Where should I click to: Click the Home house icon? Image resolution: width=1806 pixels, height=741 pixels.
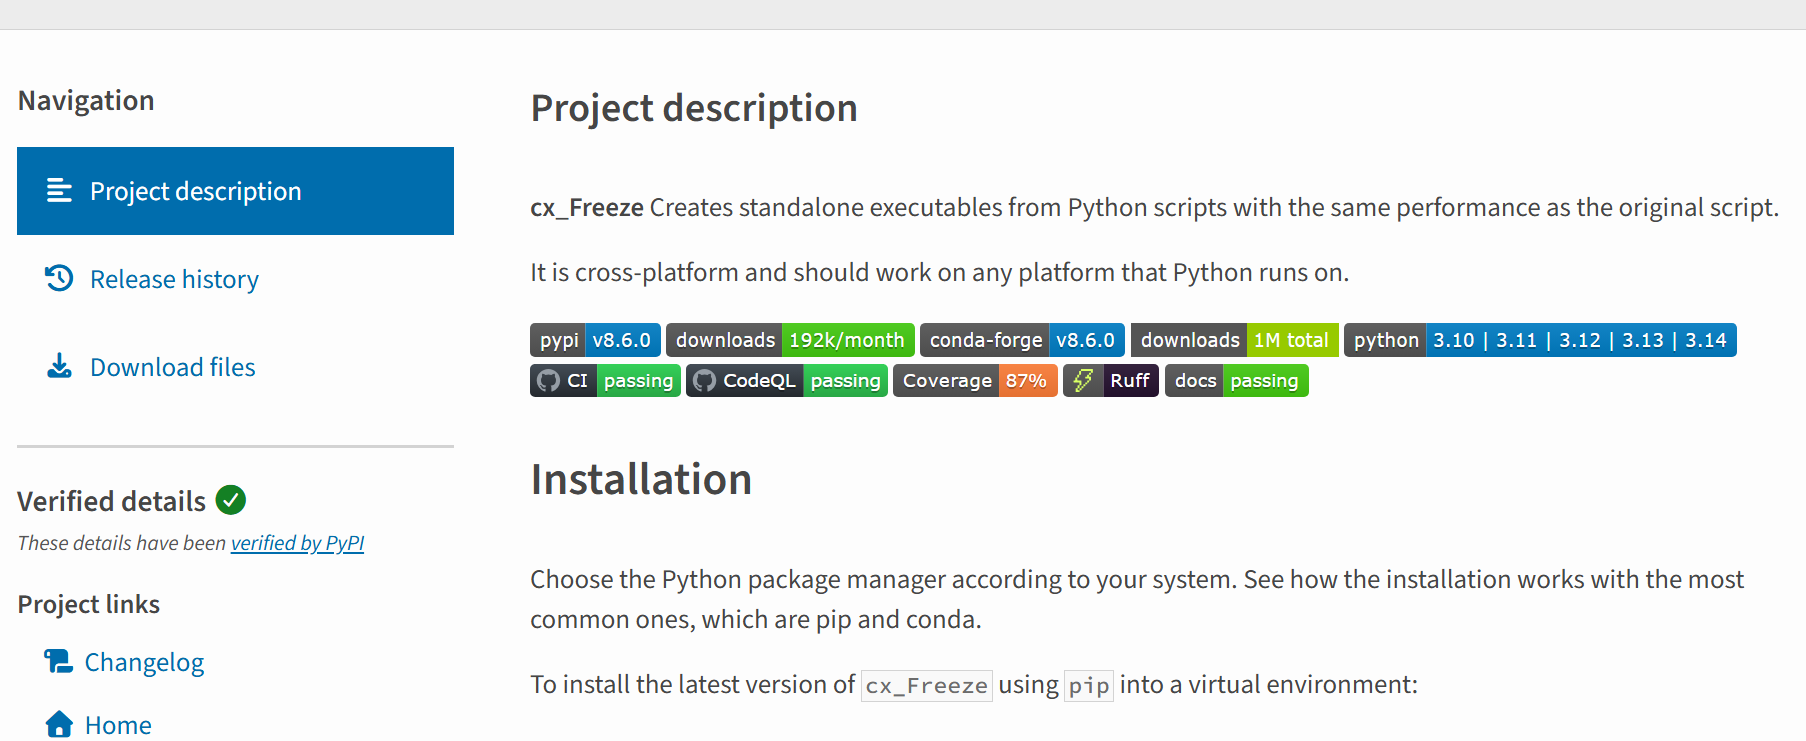click(x=59, y=724)
